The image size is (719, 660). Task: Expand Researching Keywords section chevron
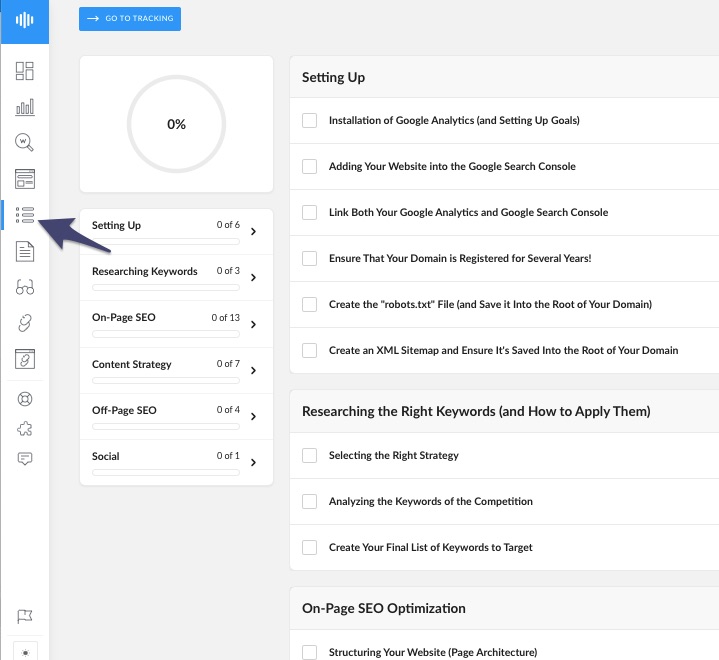[x=253, y=277]
